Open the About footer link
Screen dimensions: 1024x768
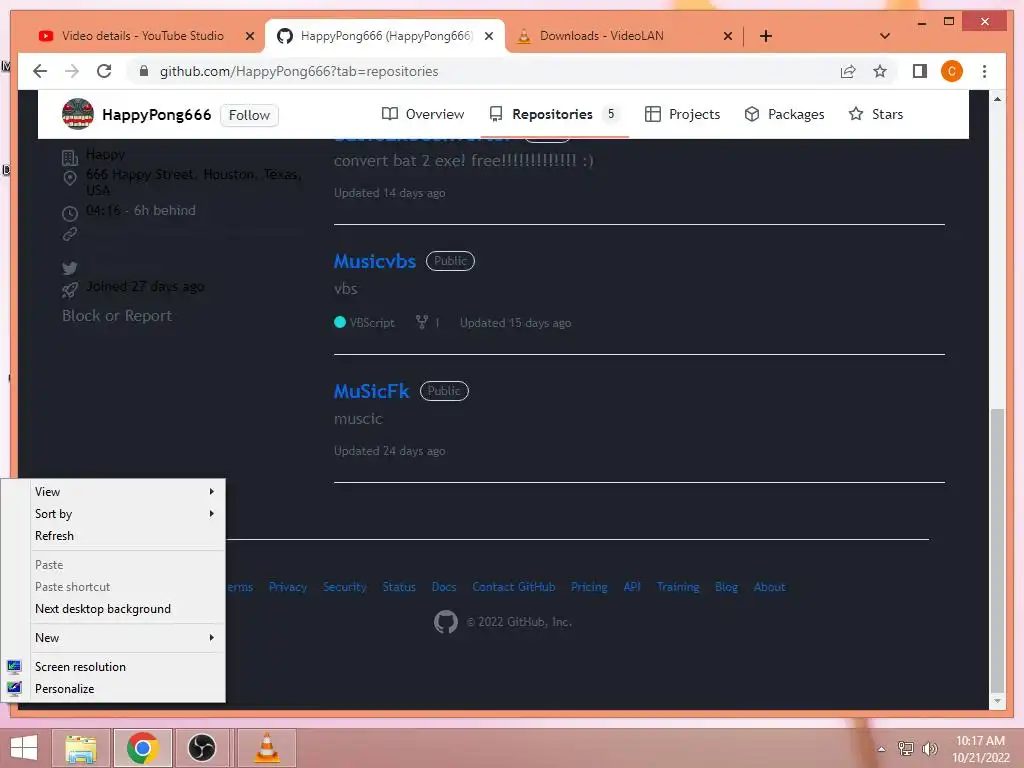(x=769, y=587)
